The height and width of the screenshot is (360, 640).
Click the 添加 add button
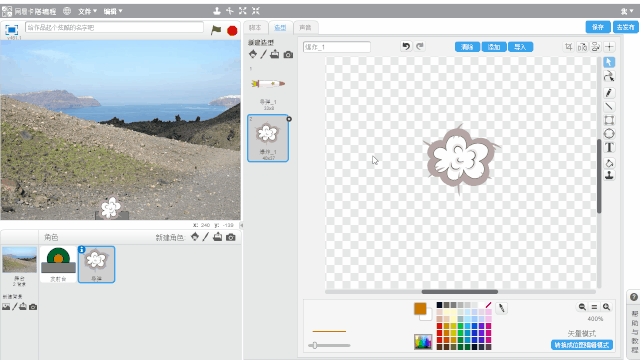[494, 47]
